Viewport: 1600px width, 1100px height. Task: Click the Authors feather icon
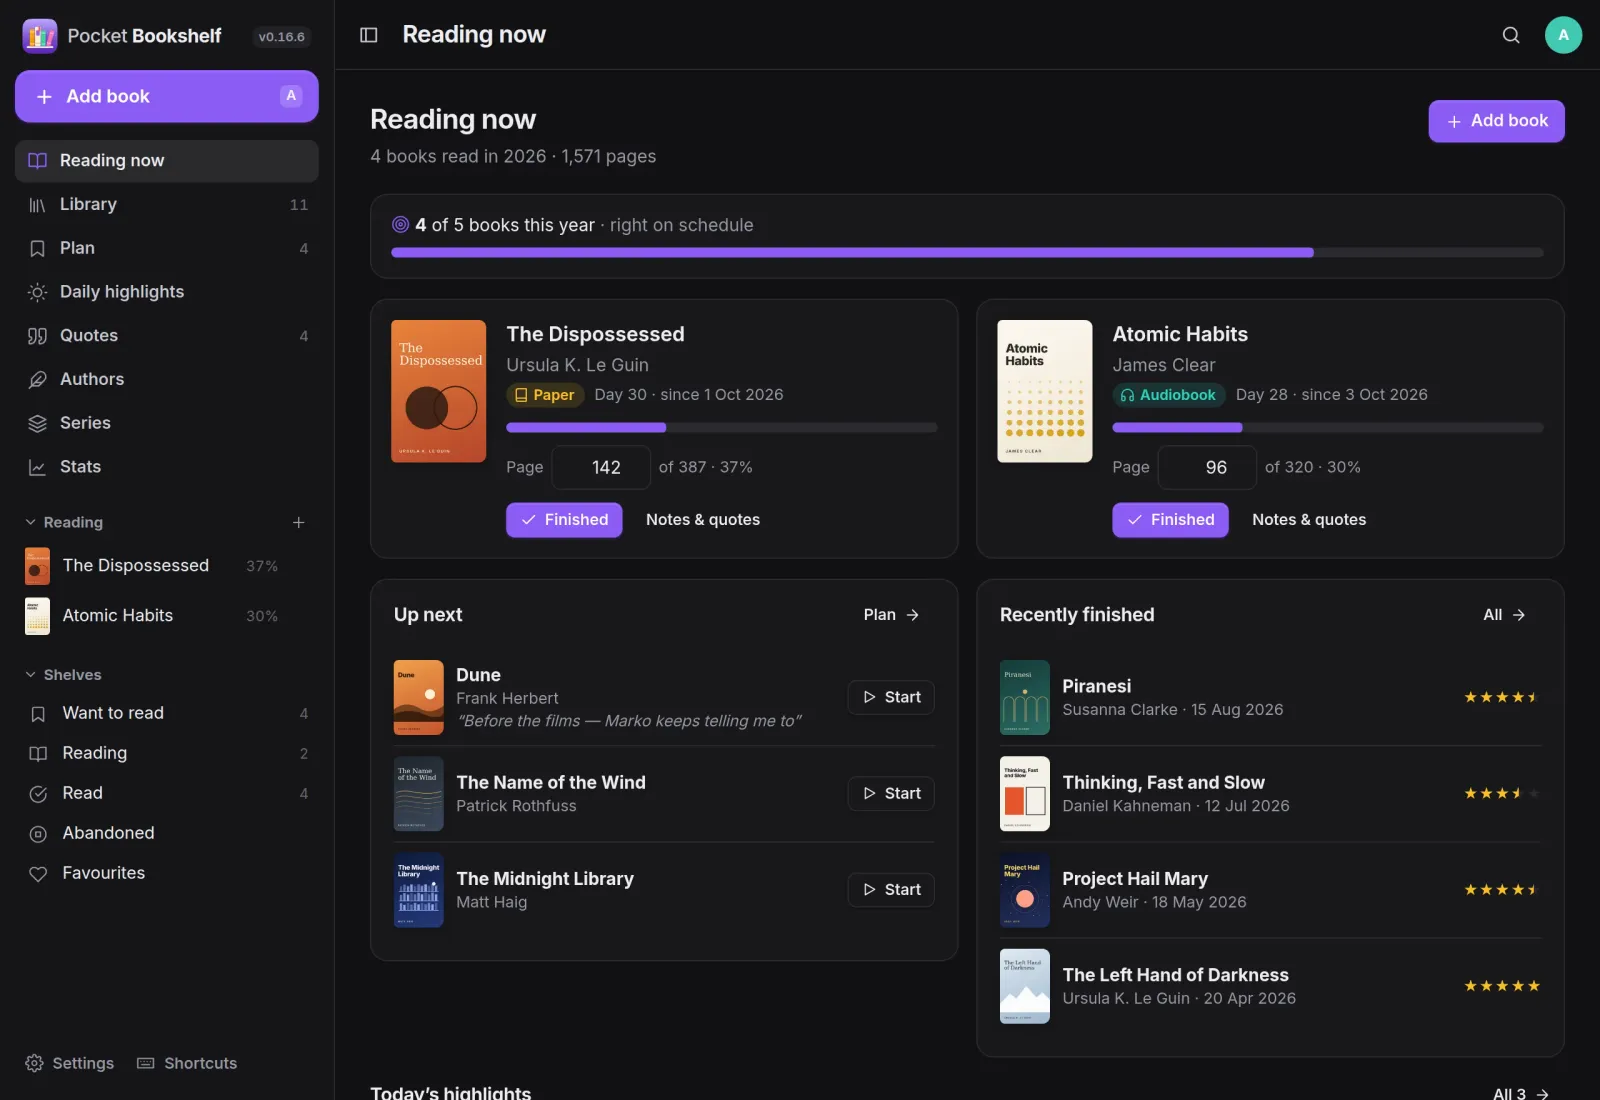(37, 380)
